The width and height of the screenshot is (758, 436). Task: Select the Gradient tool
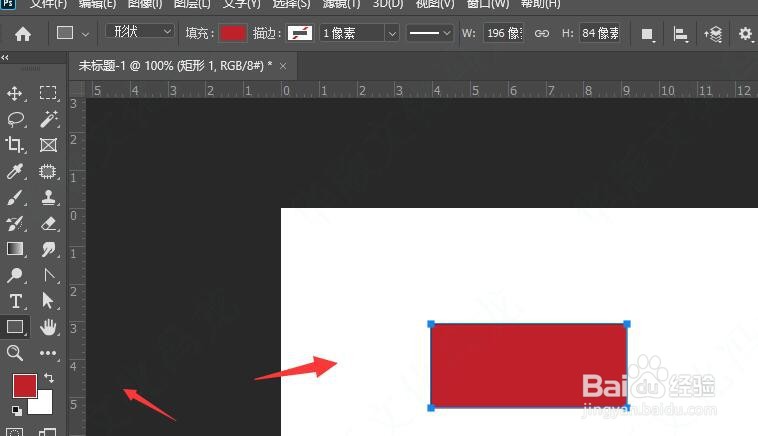pos(15,249)
